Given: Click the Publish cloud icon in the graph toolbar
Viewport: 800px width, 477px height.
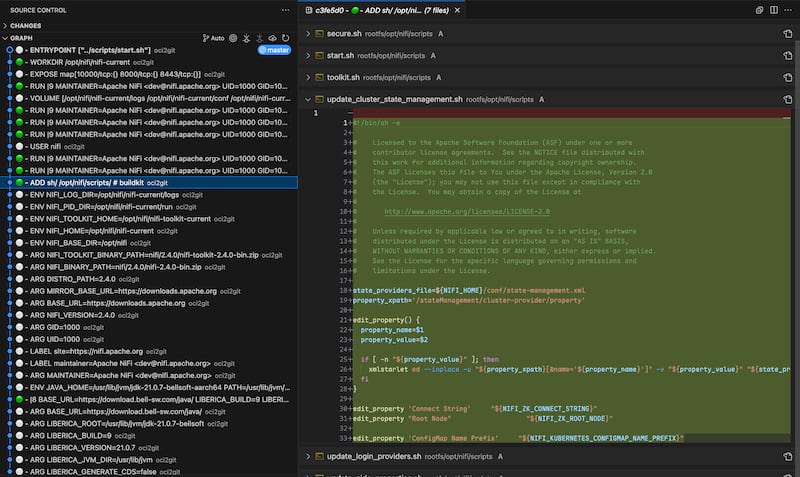Looking at the screenshot, I should [272, 38].
